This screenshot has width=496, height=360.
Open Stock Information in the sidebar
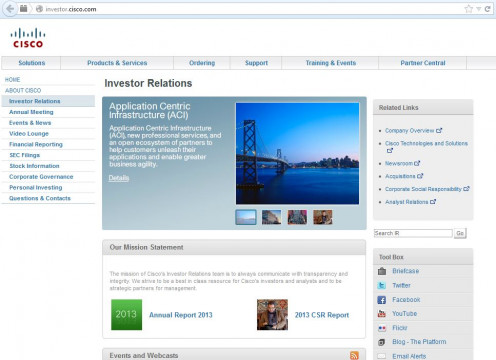34,166
